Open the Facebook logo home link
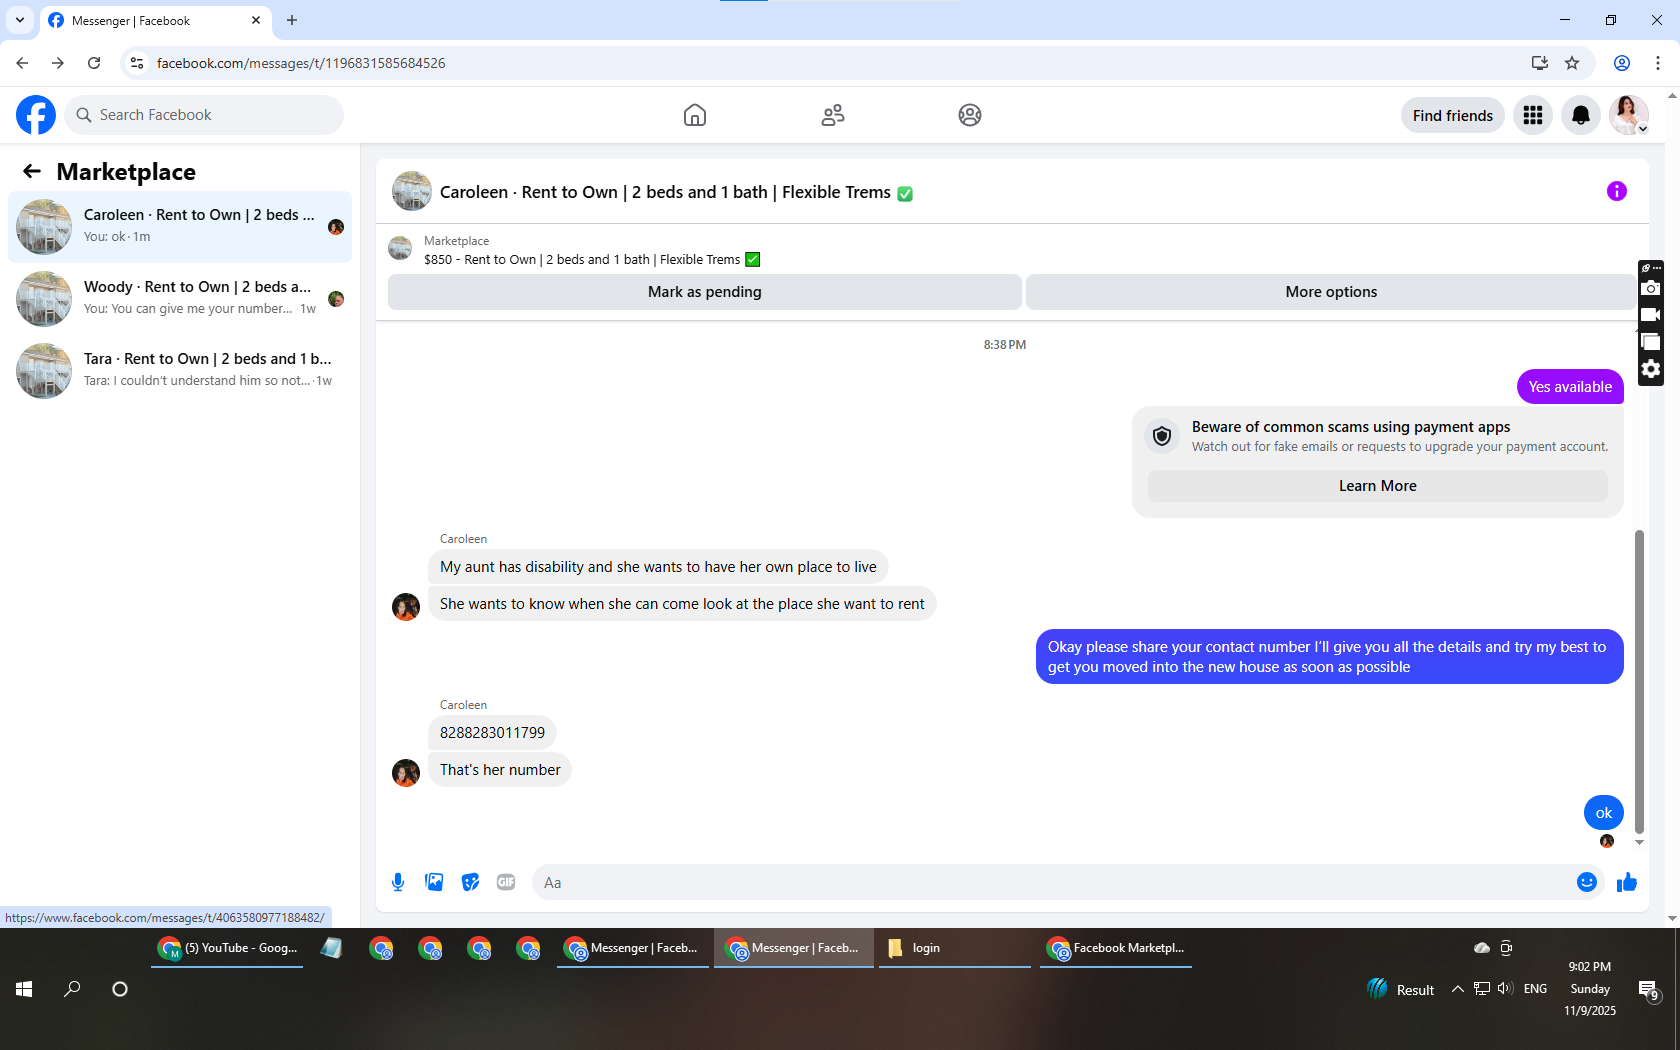This screenshot has width=1680, height=1050. (36, 115)
